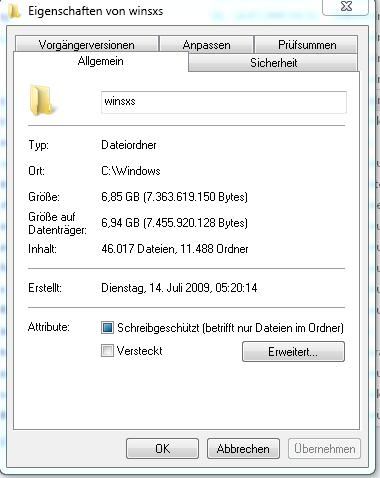Click the 46.017 Dateien content value
This screenshot has width=380, height=478.
175,249
